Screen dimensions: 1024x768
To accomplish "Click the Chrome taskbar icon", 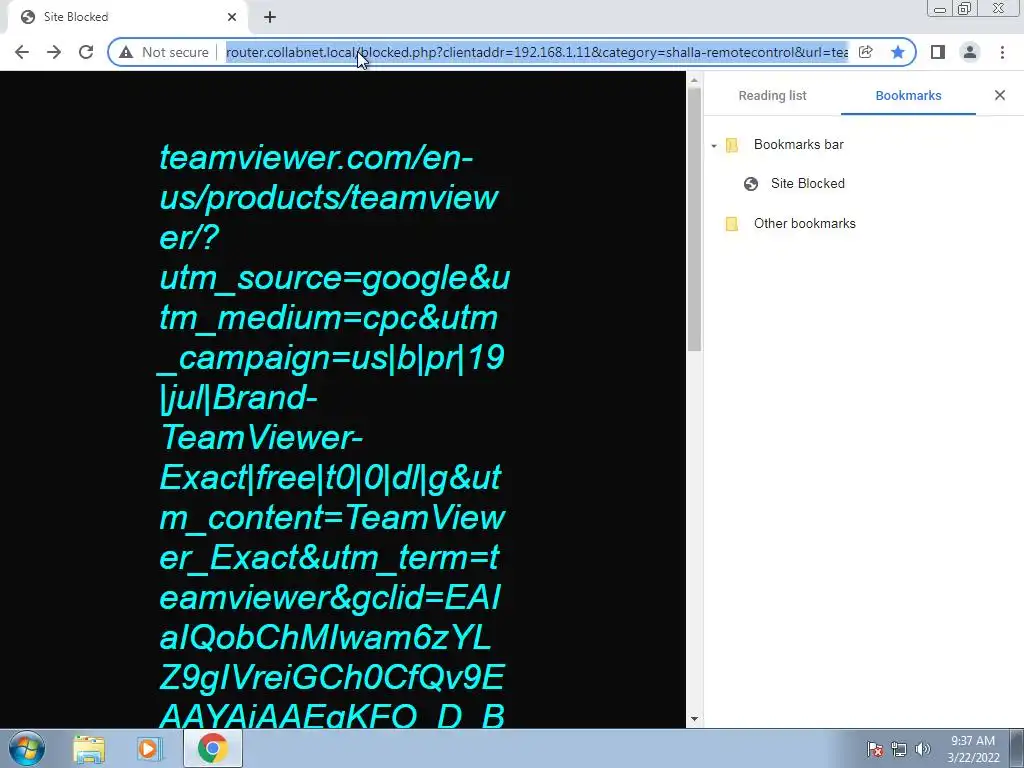I will [x=213, y=748].
